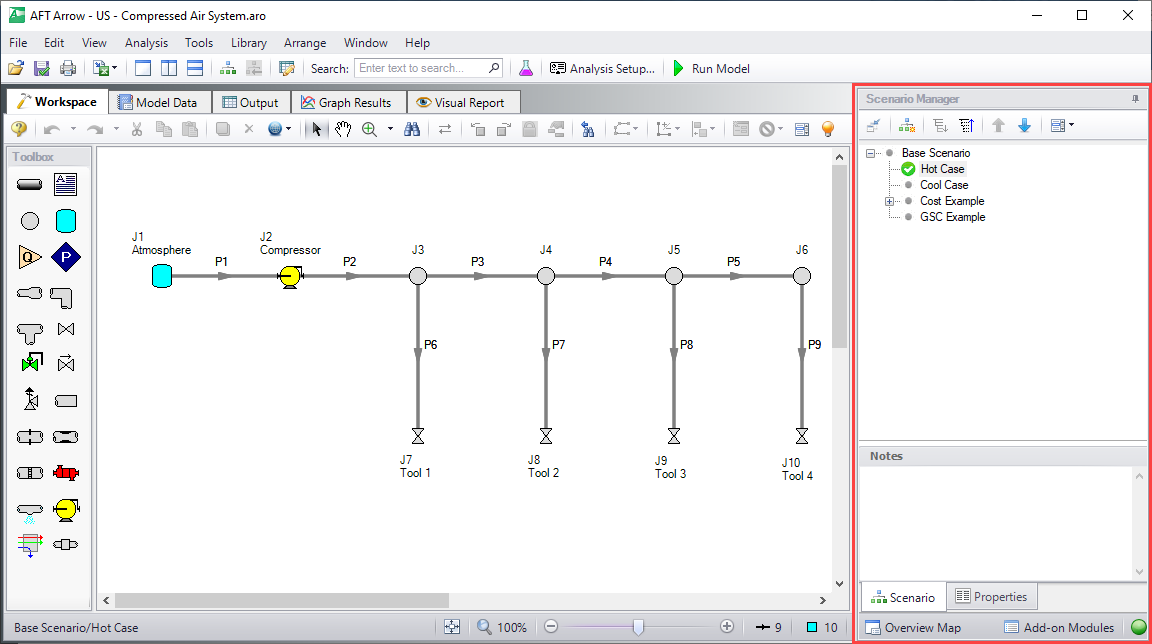
Task: Click the Solution Control flask icon
Action: [x=525, y=69]
